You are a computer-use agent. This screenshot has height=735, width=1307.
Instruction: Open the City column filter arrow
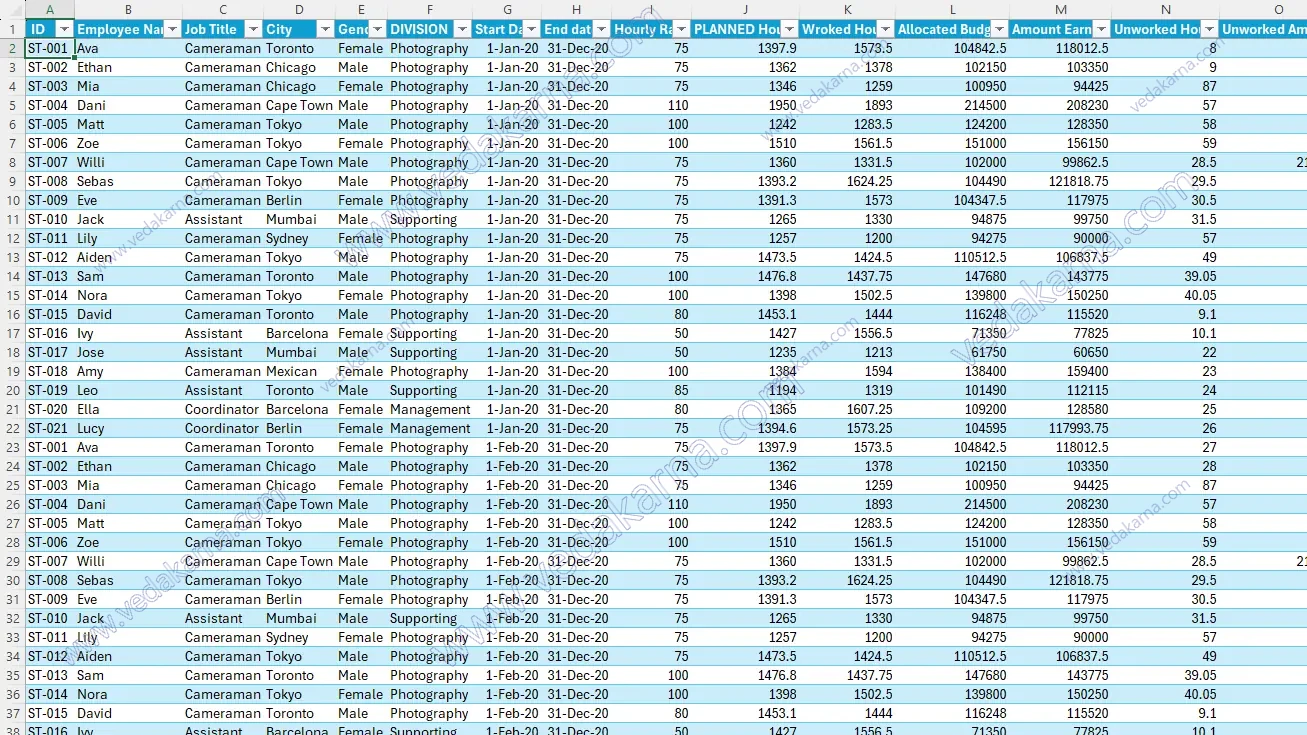[x=325, y=29]
